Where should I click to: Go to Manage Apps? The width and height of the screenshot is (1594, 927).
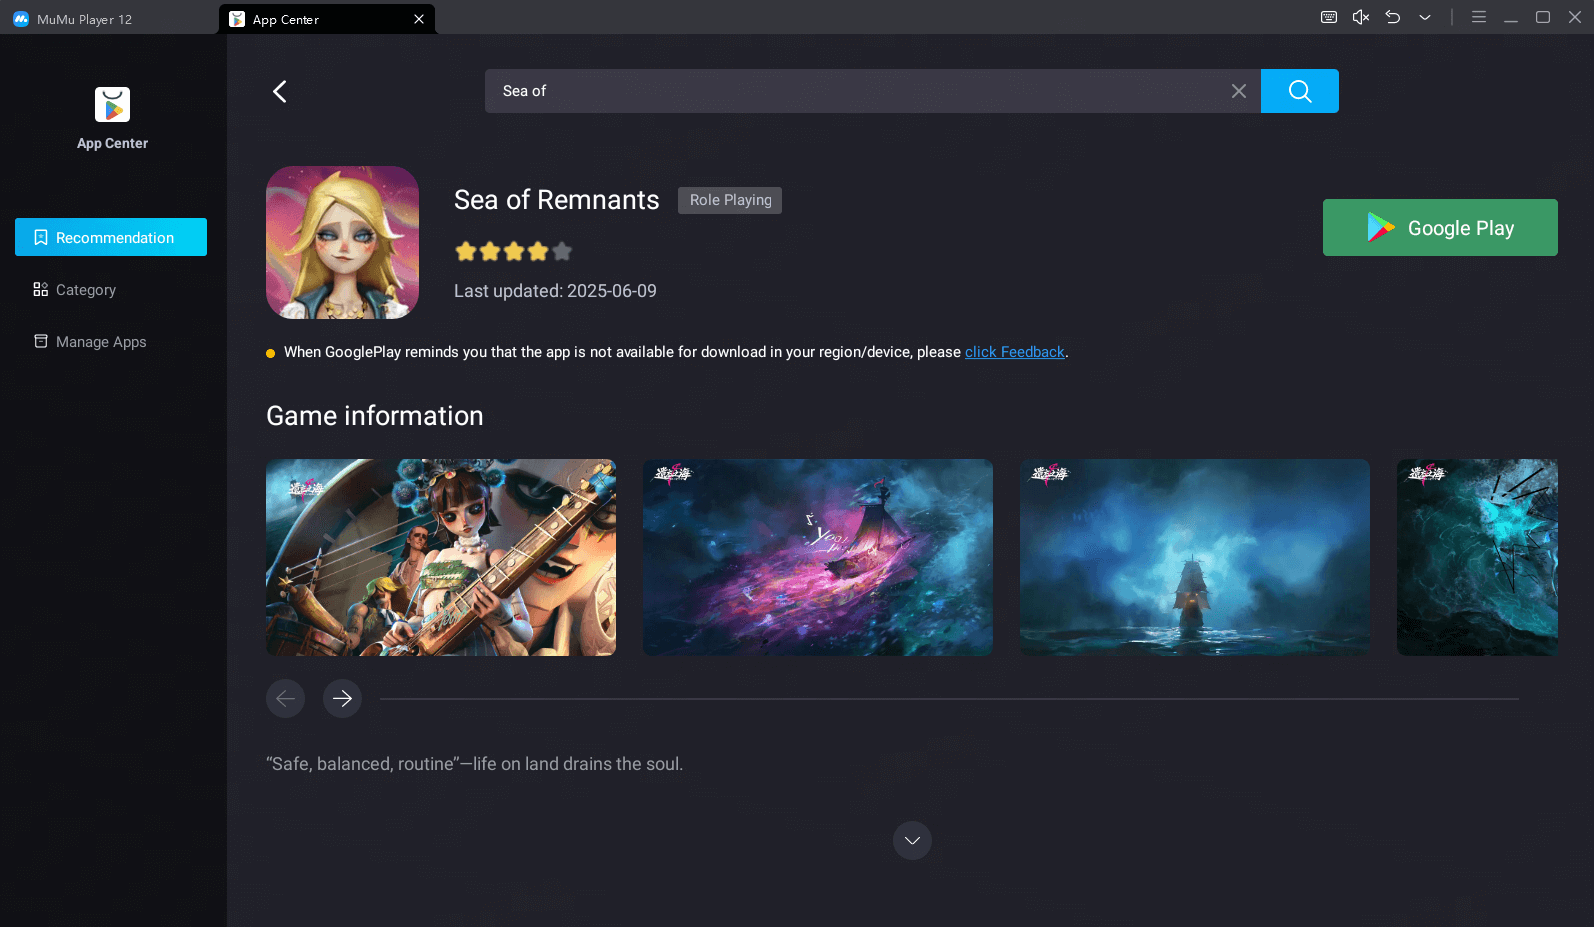pos(111,341)
